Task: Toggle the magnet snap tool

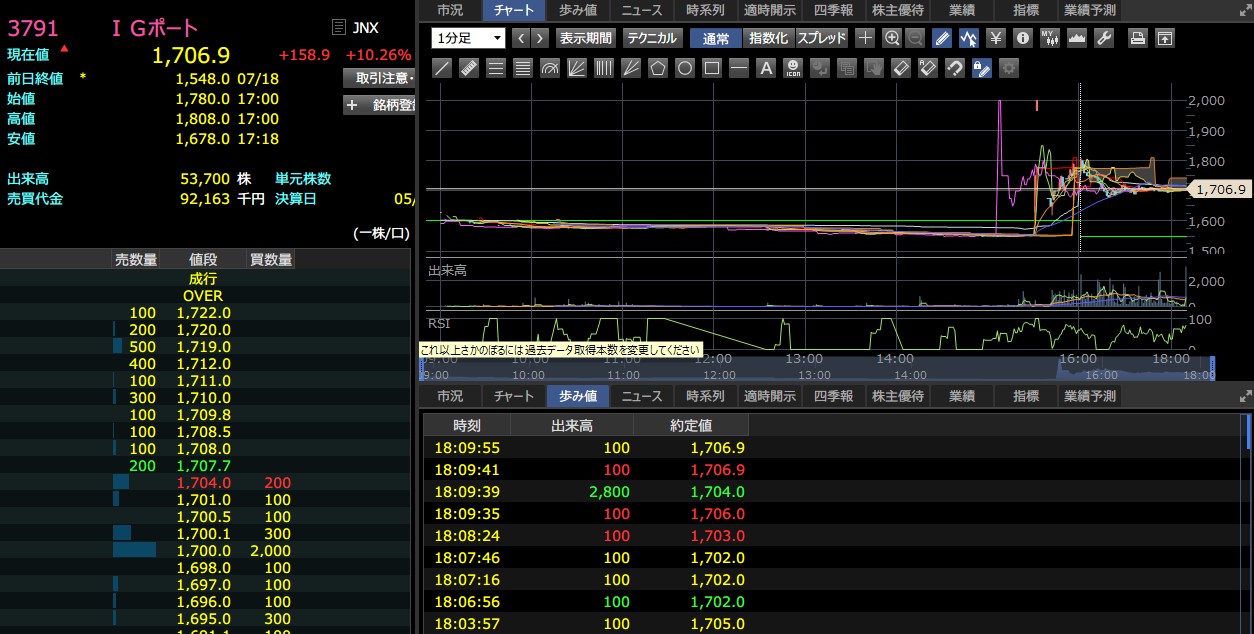Action: (x=955, y=68)
